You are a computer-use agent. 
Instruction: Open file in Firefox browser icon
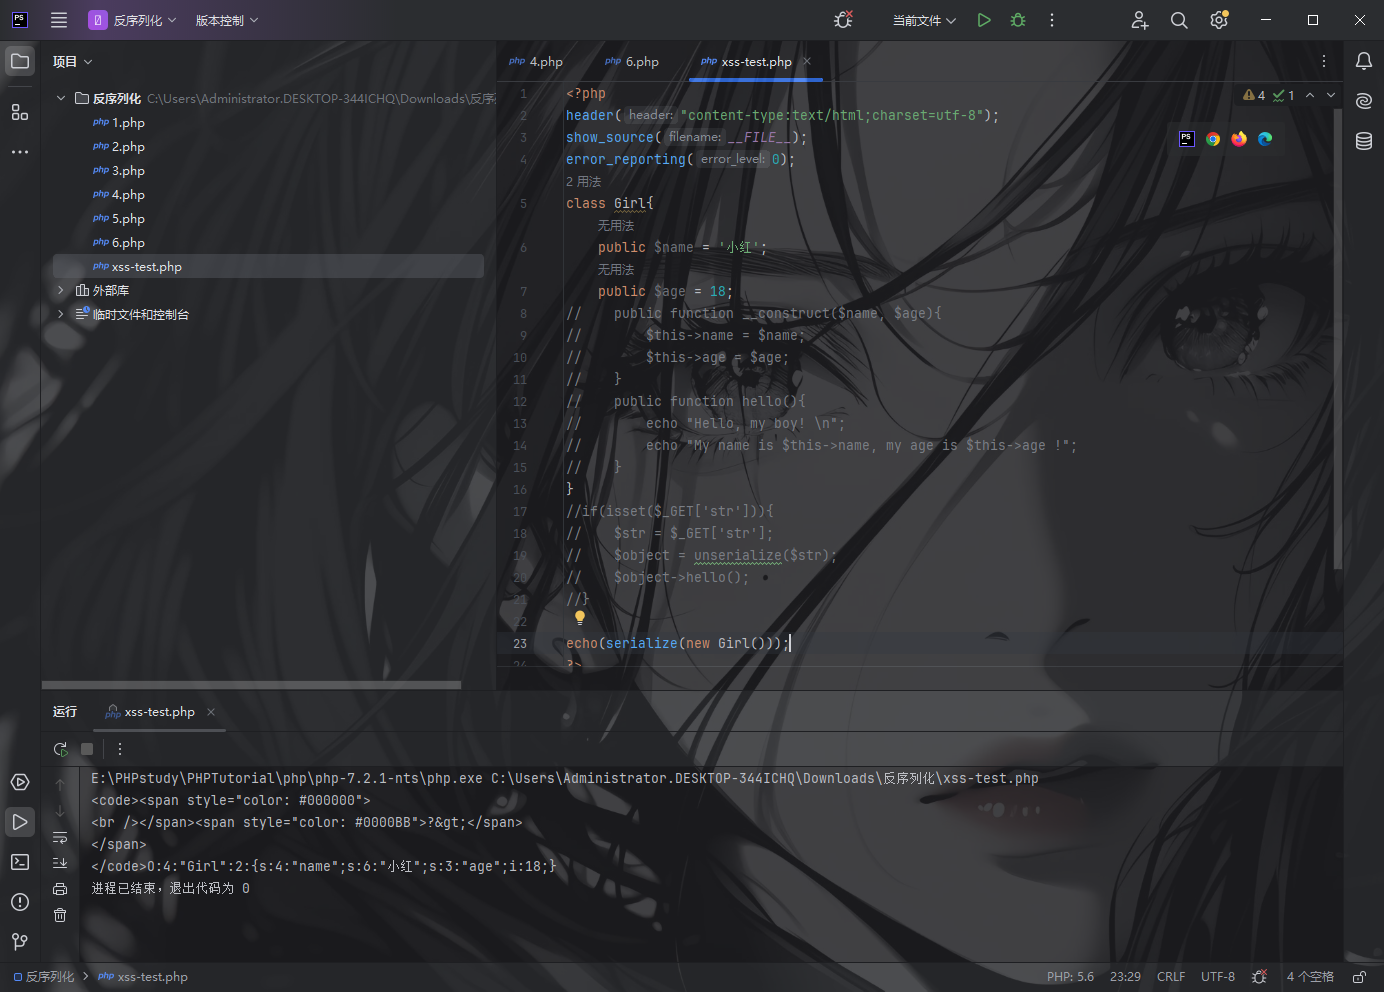click(x=1239, y=139)
